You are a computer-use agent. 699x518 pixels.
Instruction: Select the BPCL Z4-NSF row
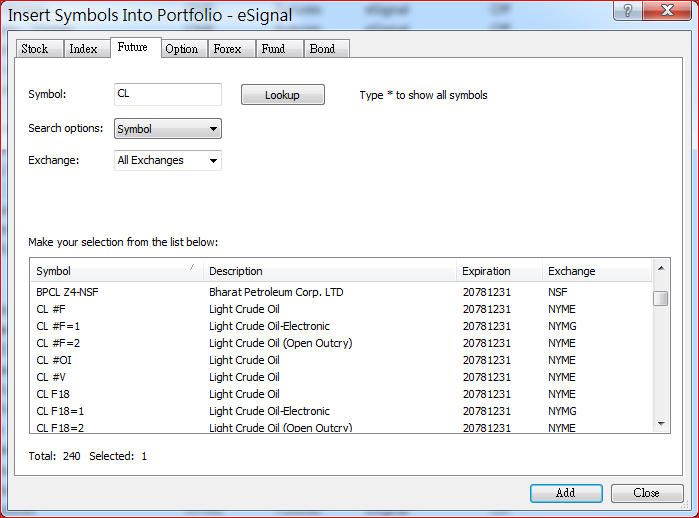341,292
